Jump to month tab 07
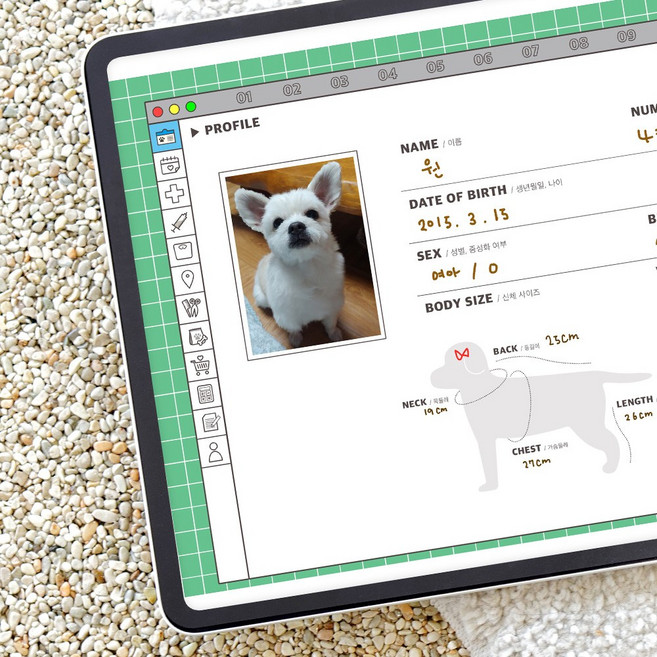The width and height of the screenshot is (657, 657). (530, 51)
